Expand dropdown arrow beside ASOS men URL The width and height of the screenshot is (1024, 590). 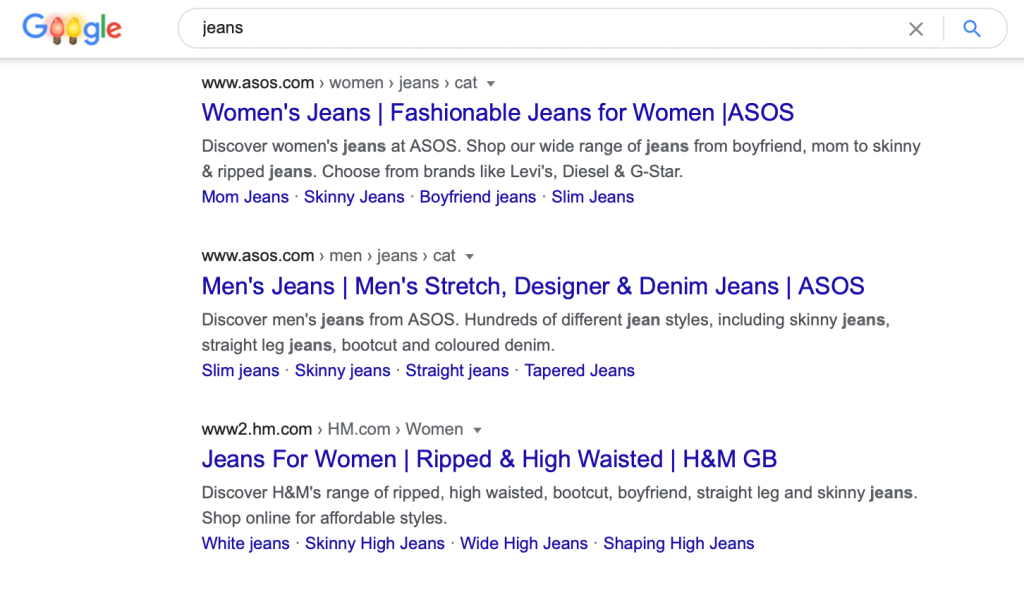click(x=469, y=257)
